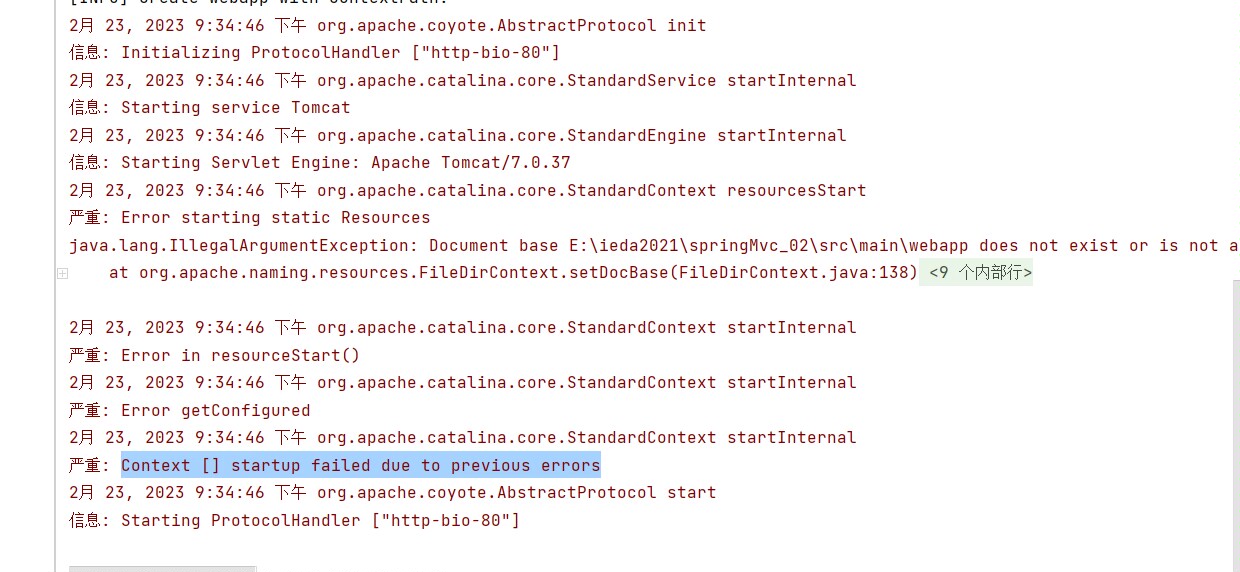Screen dimensions: 1240x572
Task: Click the 'AbstractProtocol init' log line
Action: tap(388, 25)
